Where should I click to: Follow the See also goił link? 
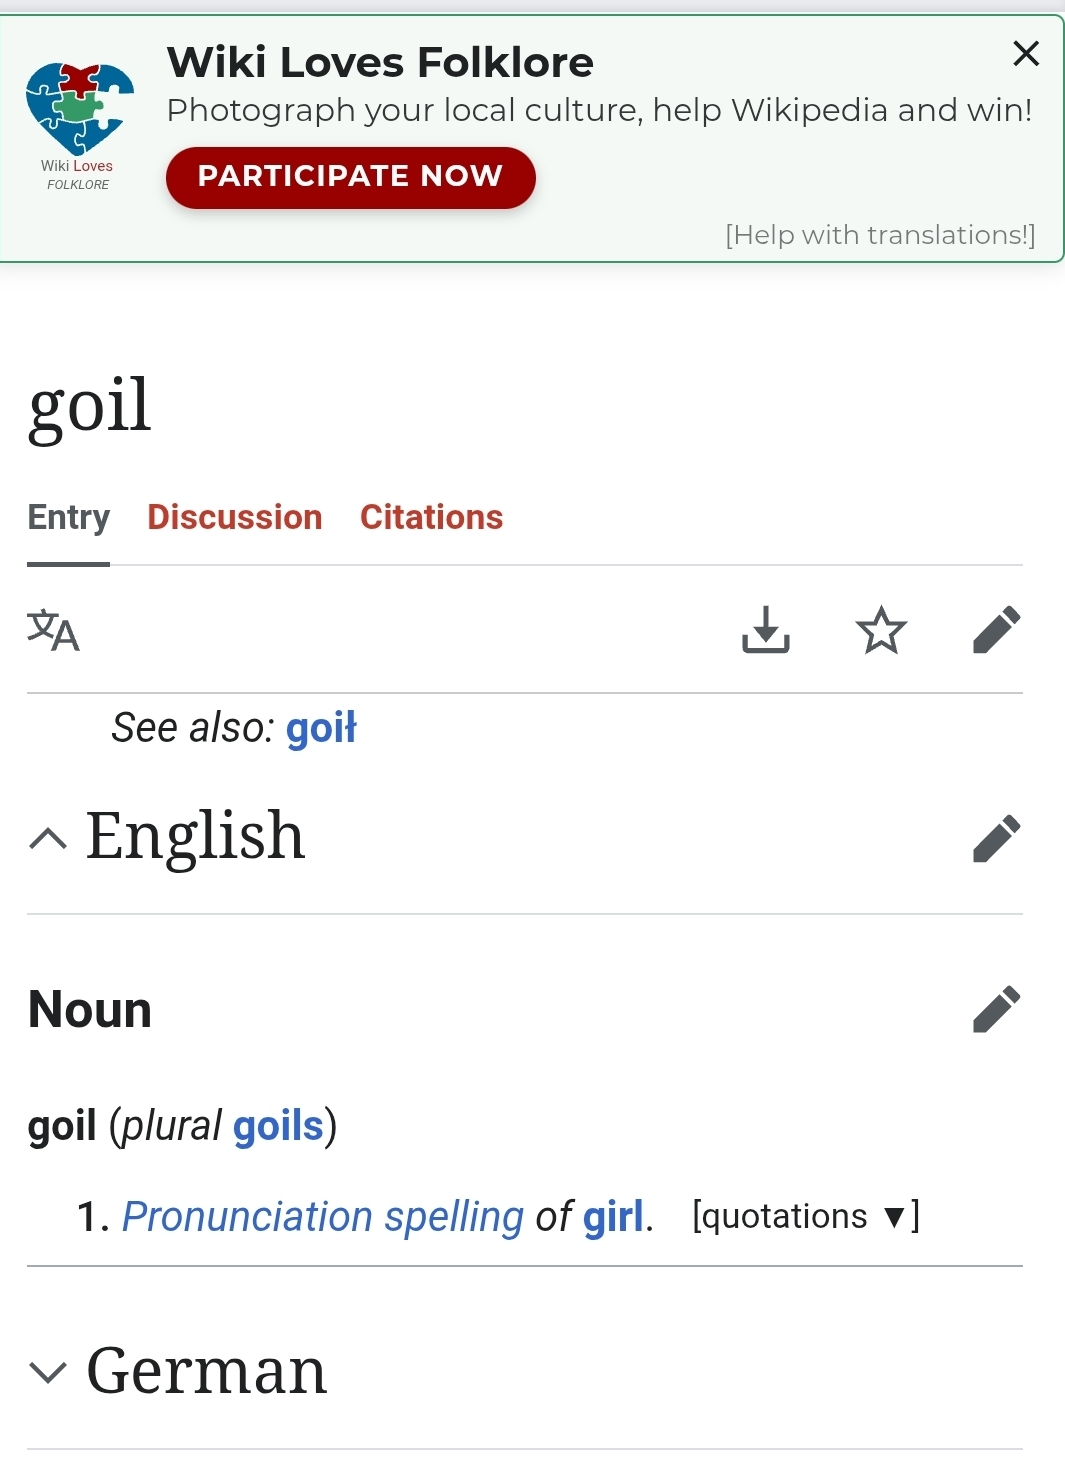tap(321, 728)
